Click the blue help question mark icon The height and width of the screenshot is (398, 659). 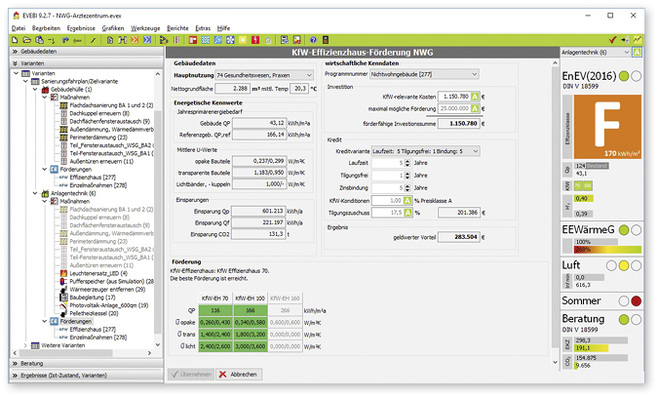point(313,40)
